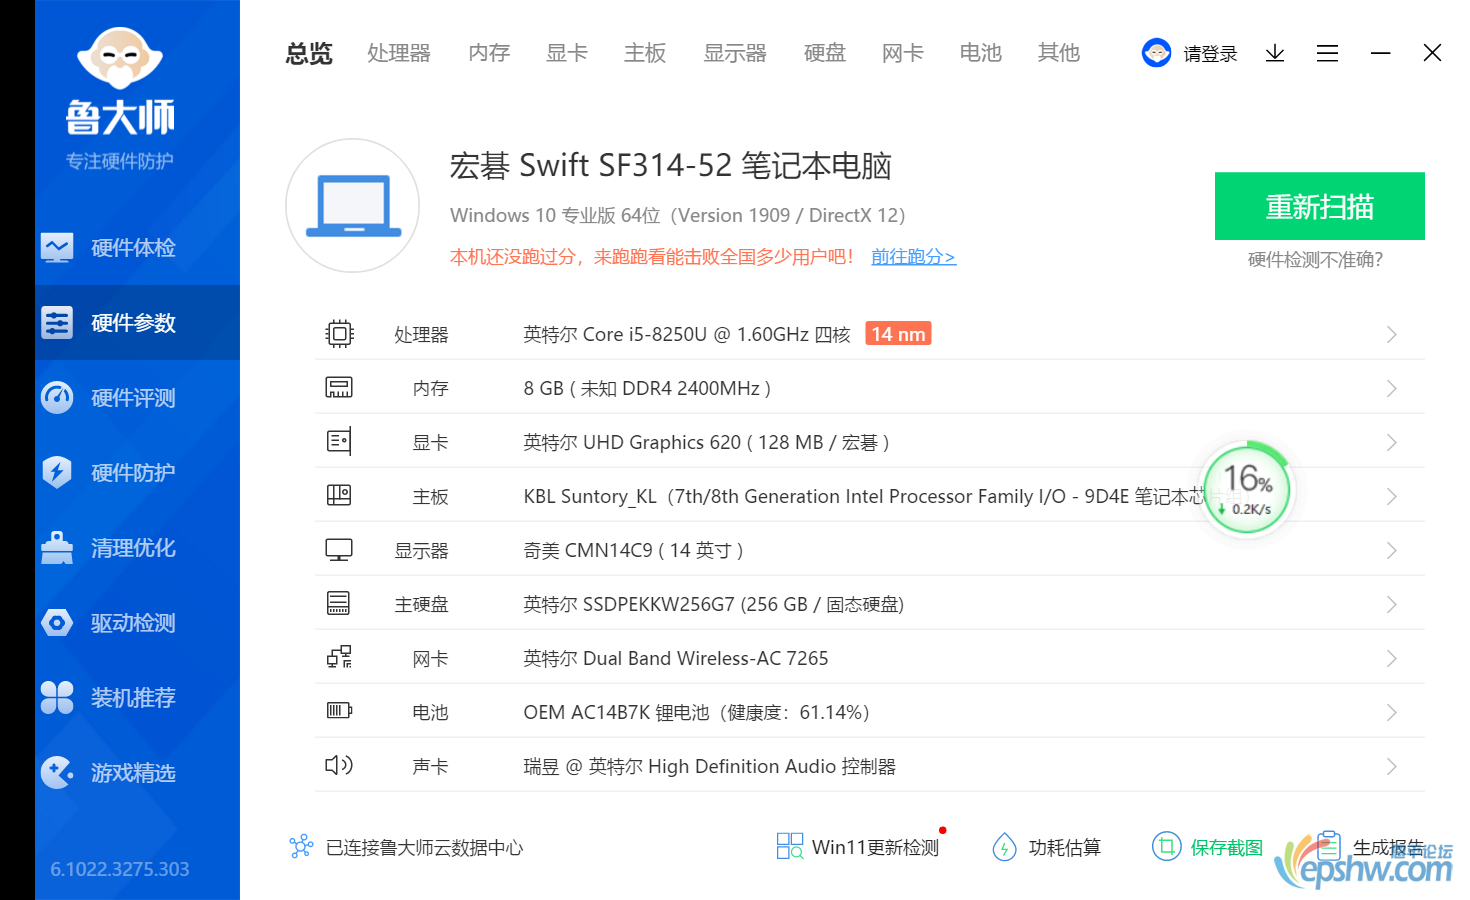This screenshot has width=1470, height=900.
Task: Expand the 电池 row chevron
Action: pyautogui.click(x=1391, y=712)
